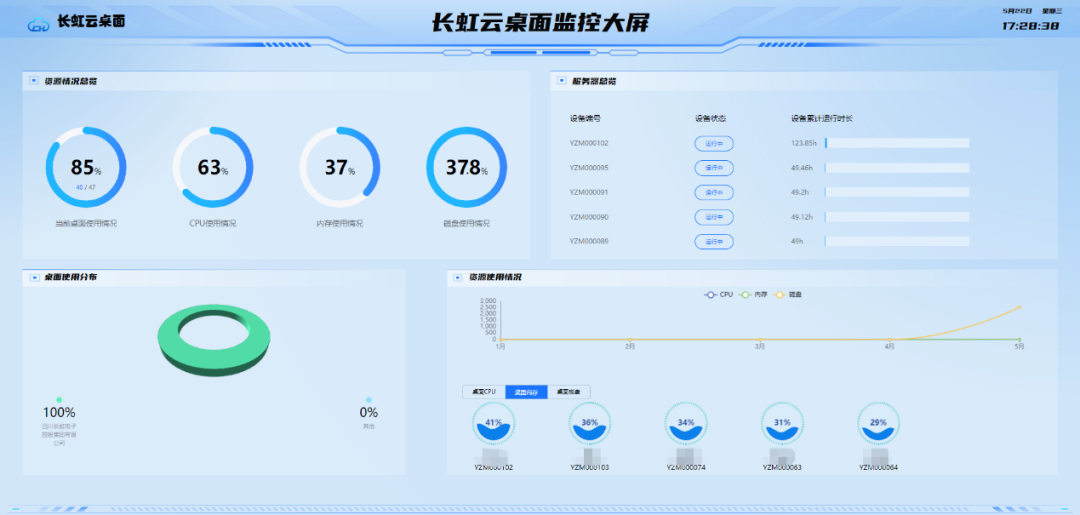Click the 3月 axis label

pyautogui.click(x=760, y=347)
